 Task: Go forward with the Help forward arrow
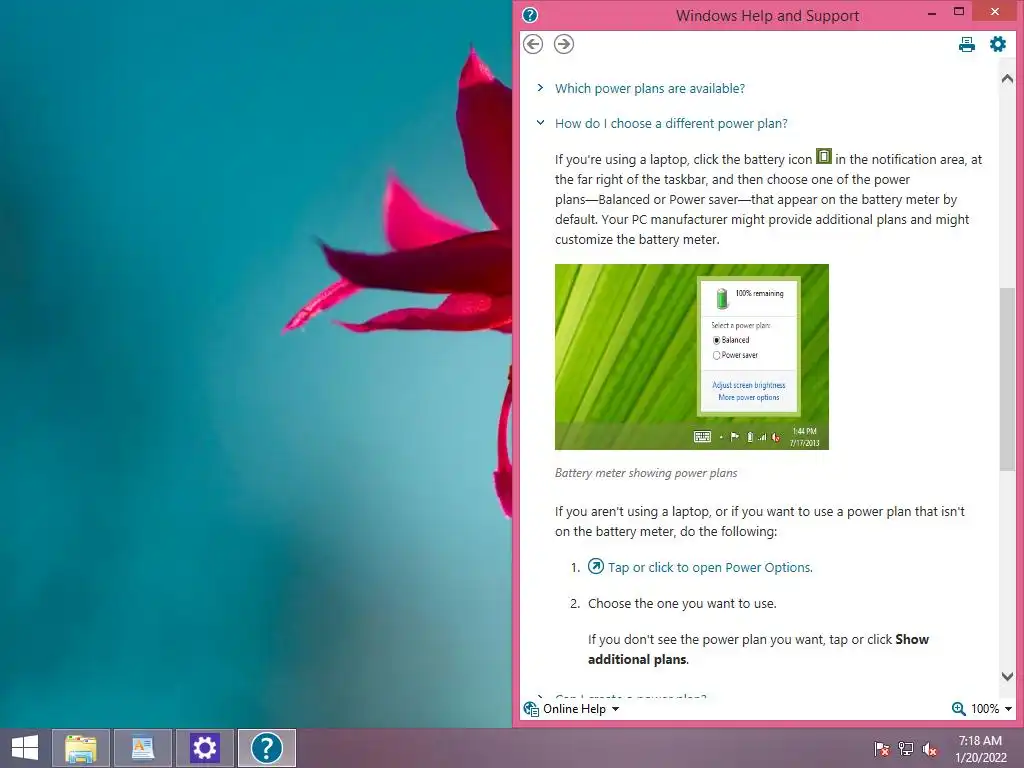564,44
